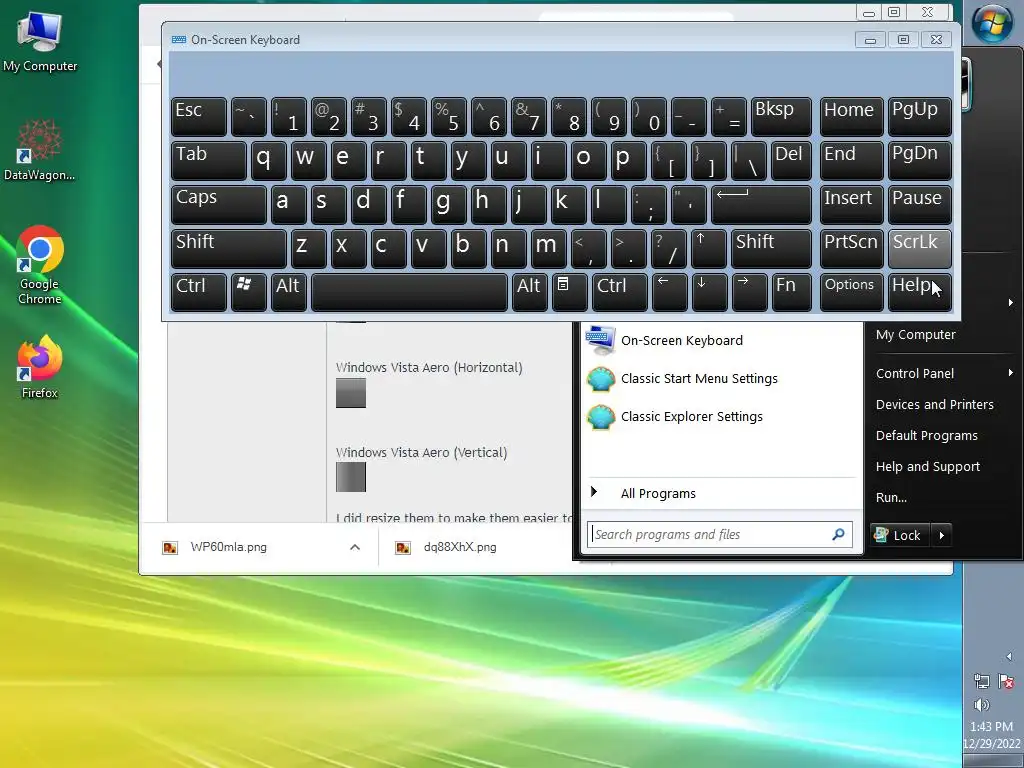The image size is (1024, 768).
Task: Toggle the left Shift key
Action: tap(229, 248)
